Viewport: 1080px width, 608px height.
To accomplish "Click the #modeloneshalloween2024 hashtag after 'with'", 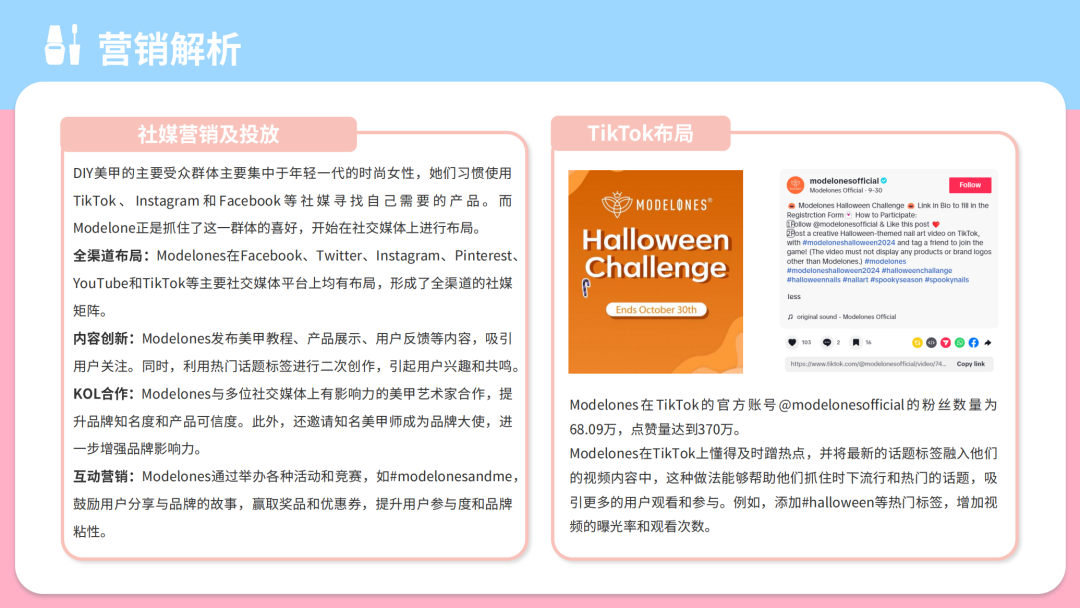I will (849, 242).
